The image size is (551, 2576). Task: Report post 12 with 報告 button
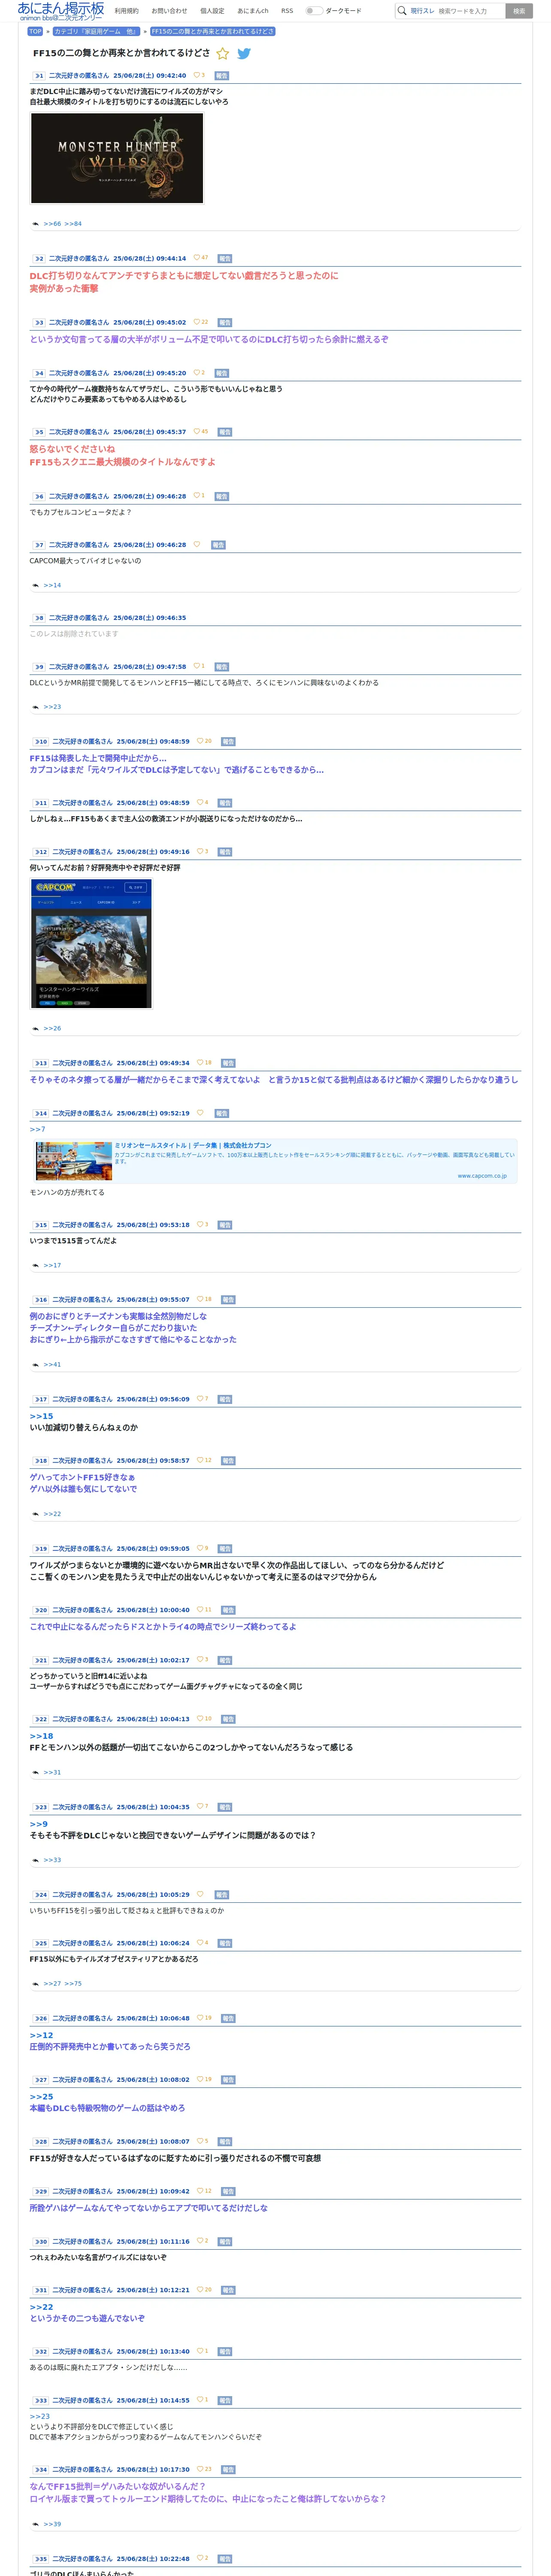coord(225,852)
